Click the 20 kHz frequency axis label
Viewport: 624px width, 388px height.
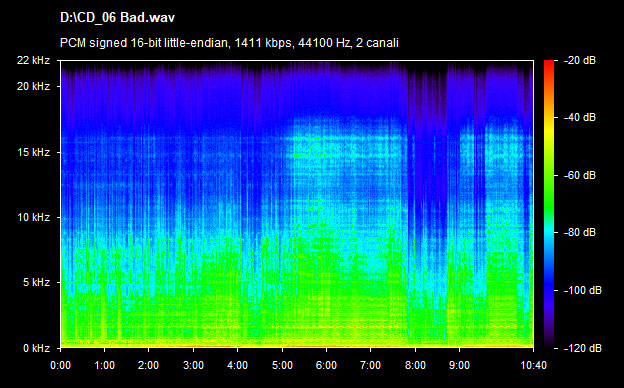coord(33,86)
